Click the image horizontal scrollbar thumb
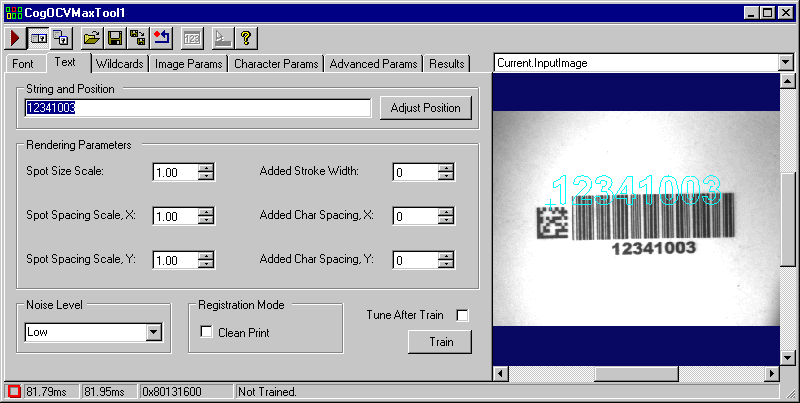Screen dimensions: 800x403 636,374
